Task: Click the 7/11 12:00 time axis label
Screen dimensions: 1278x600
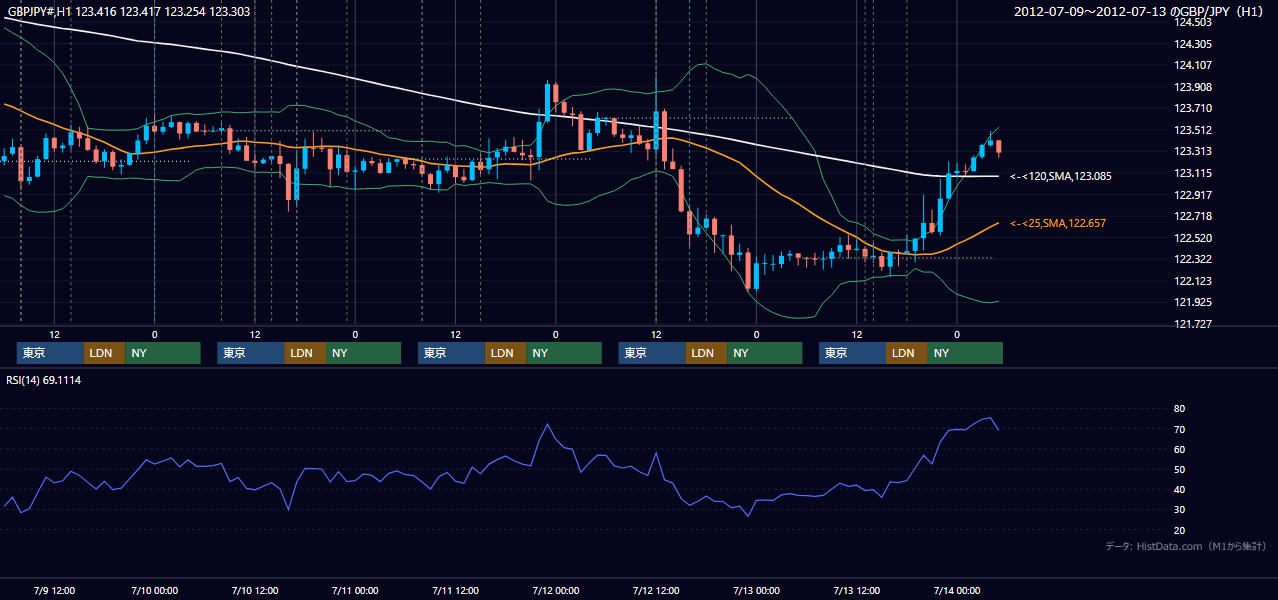Action: click(x=455, y=590)
